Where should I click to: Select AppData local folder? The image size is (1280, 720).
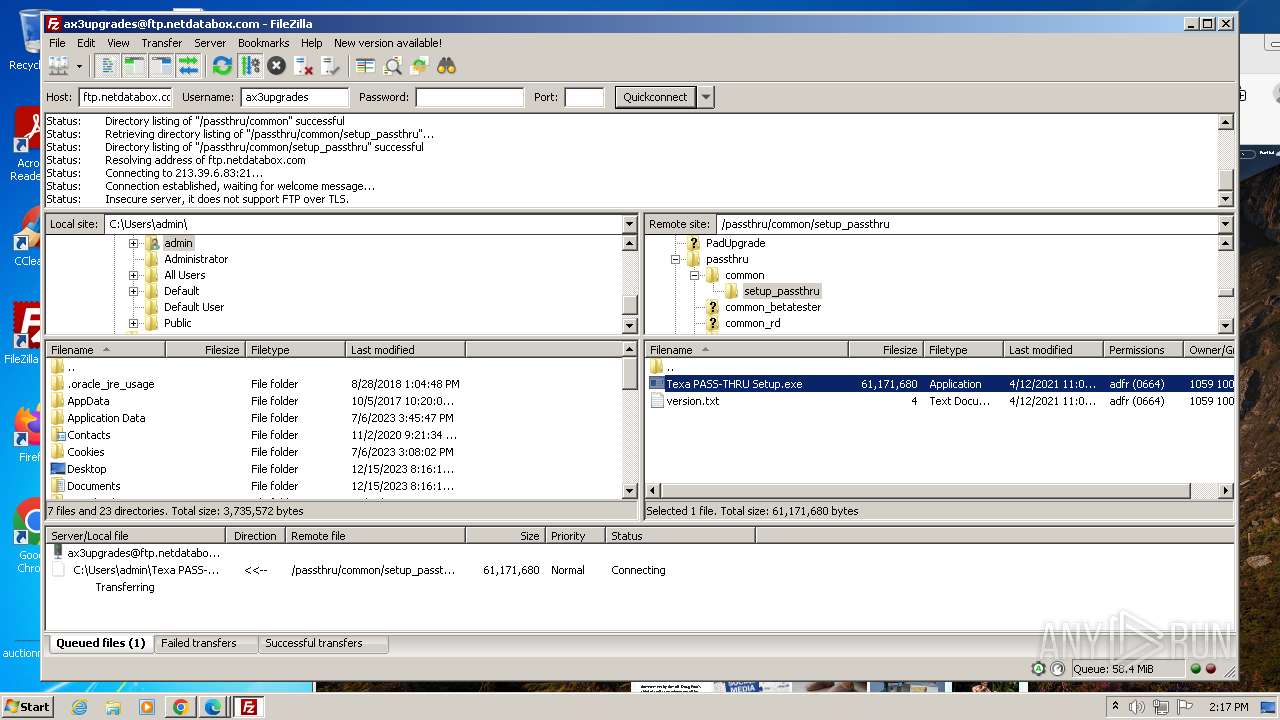pyautogui.click(x=88, y=401)
